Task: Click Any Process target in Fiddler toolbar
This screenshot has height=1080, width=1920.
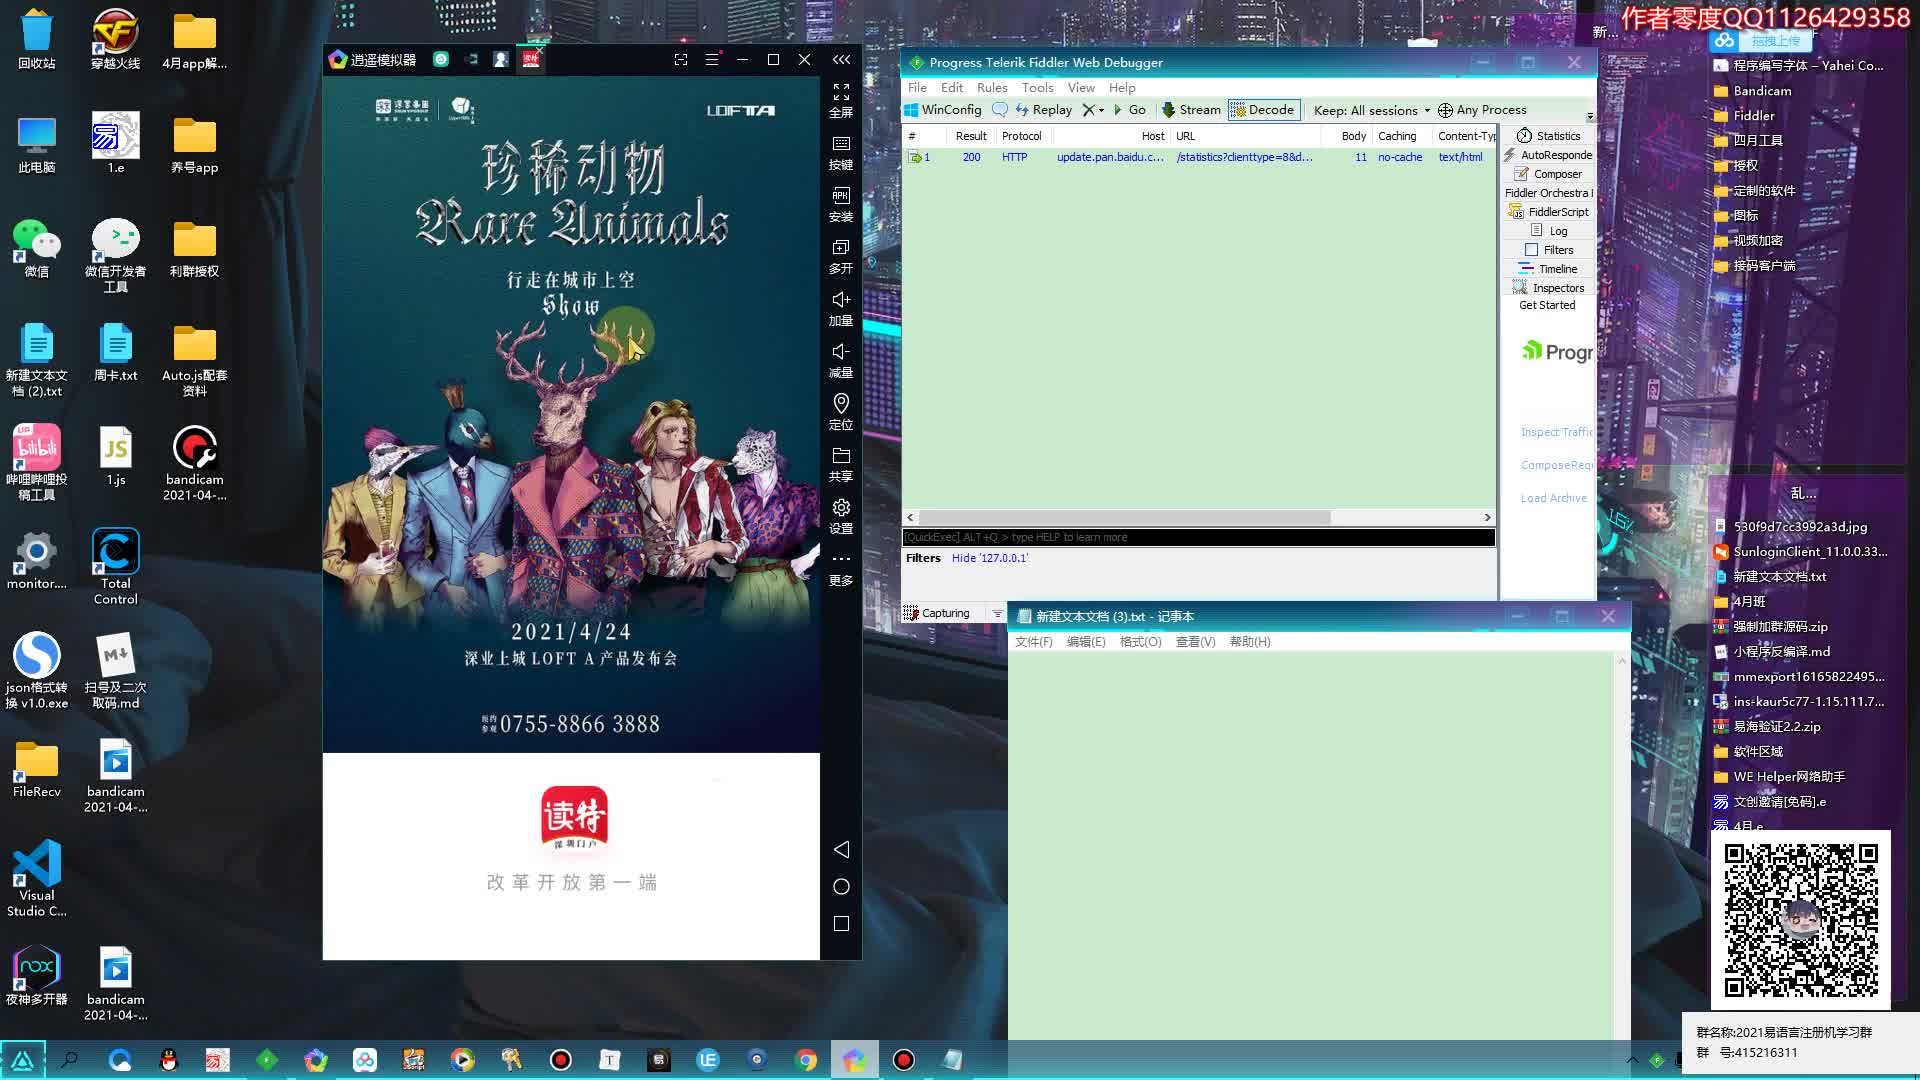Action: click(x=1482, y=110)
